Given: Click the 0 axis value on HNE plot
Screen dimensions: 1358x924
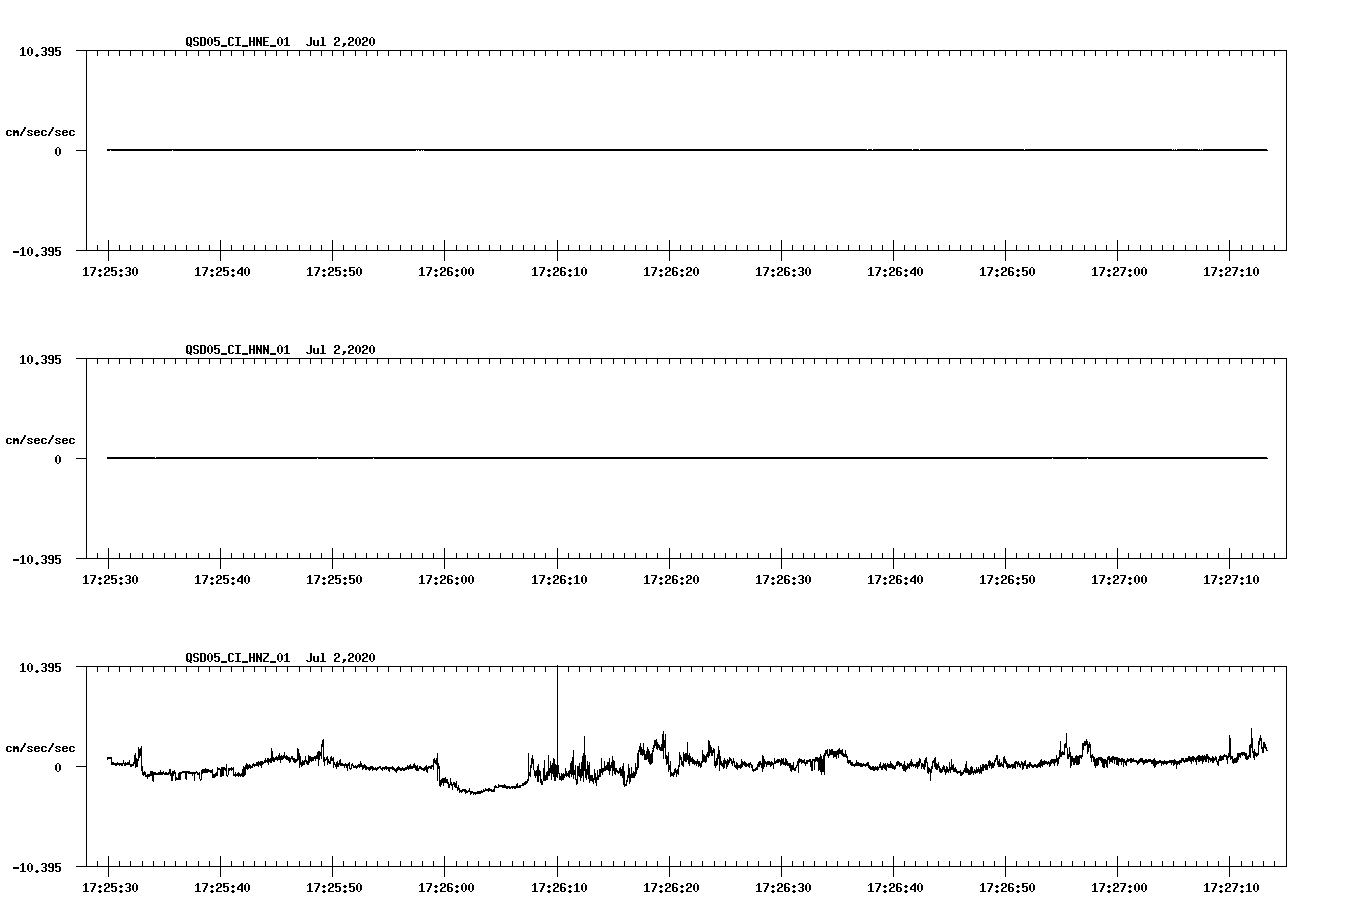Looking at the screenshot, I should tap(58, 151).
